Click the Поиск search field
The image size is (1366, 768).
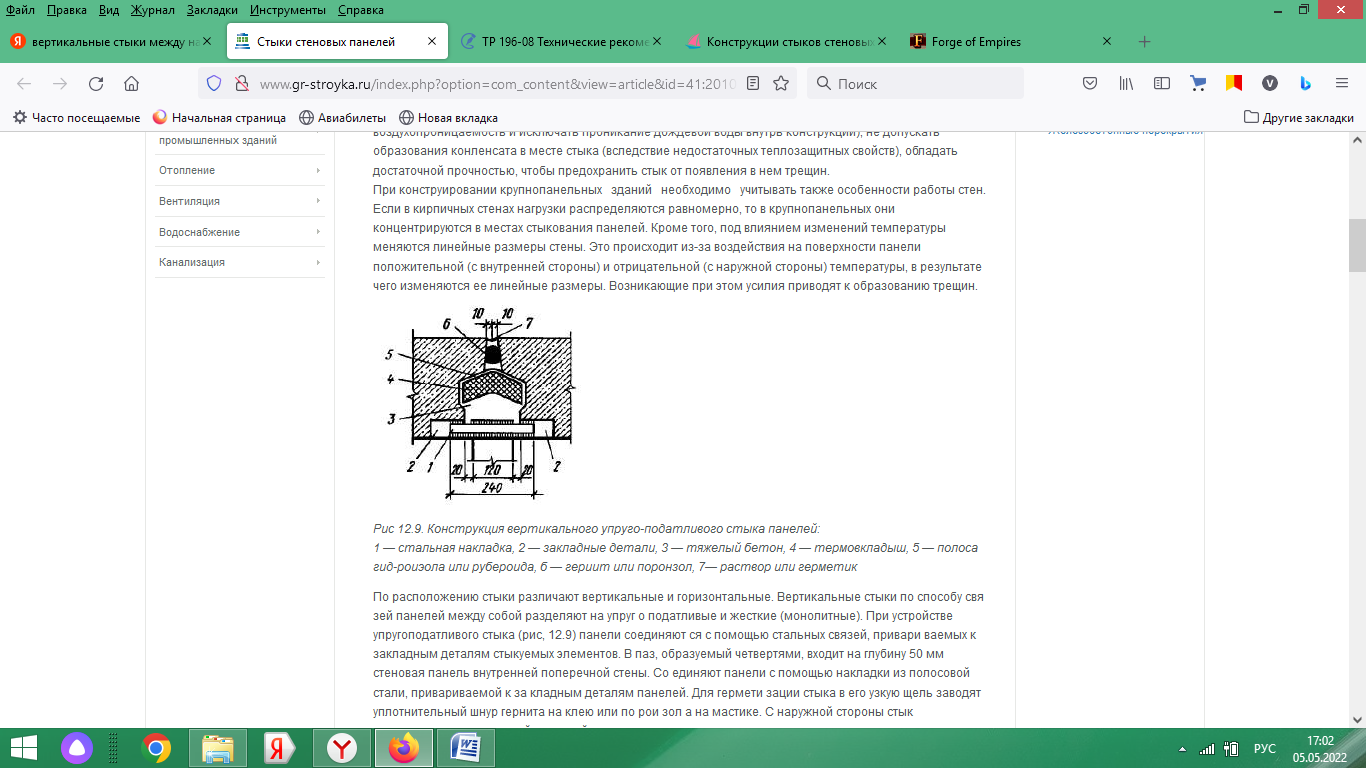tap(915, 84)
